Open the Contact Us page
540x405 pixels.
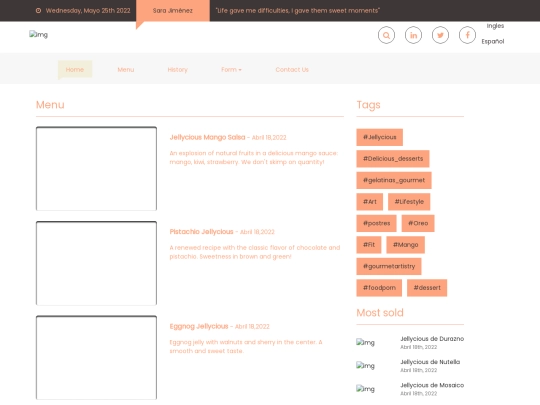[292, 70]
